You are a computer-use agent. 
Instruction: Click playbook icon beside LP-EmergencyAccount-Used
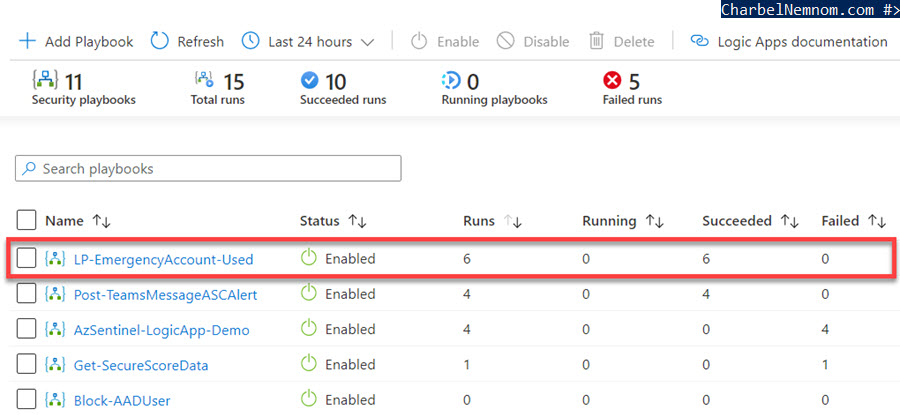[55, 259]
